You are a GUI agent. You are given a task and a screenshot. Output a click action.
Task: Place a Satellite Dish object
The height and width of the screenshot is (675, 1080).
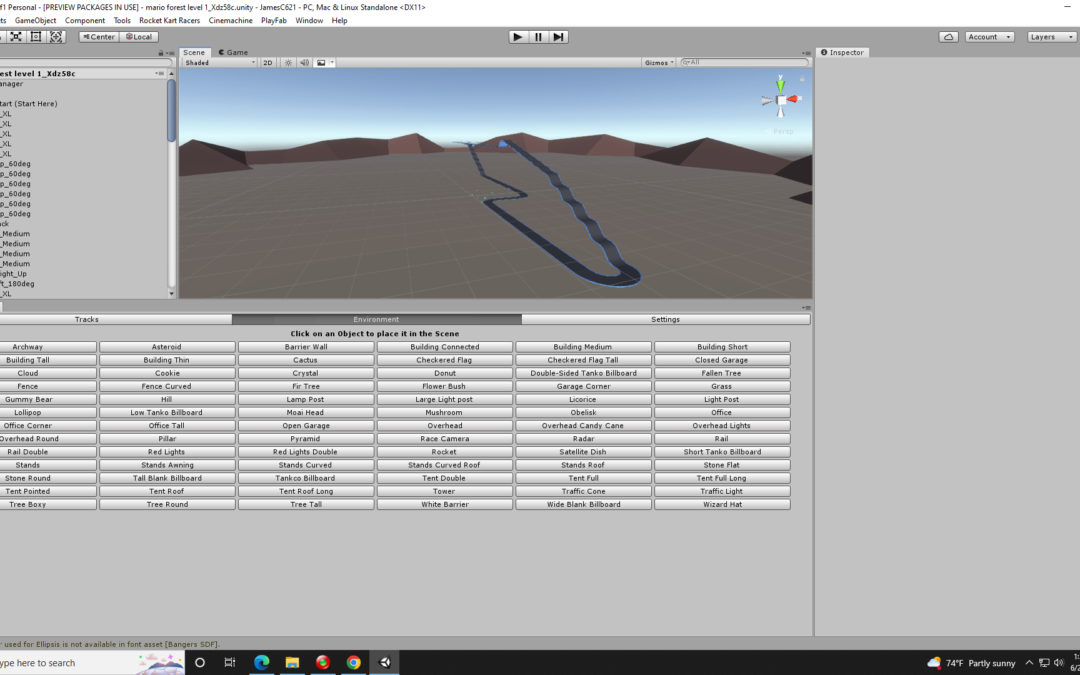coord(583,453)
